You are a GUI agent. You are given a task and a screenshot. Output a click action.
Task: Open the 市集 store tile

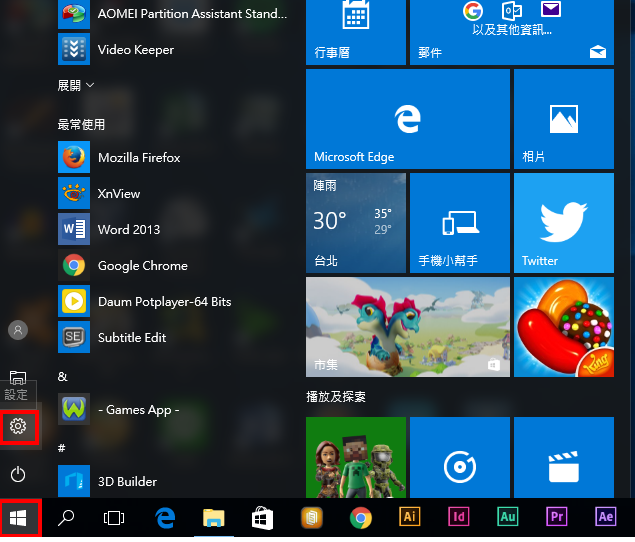(408, 327)
